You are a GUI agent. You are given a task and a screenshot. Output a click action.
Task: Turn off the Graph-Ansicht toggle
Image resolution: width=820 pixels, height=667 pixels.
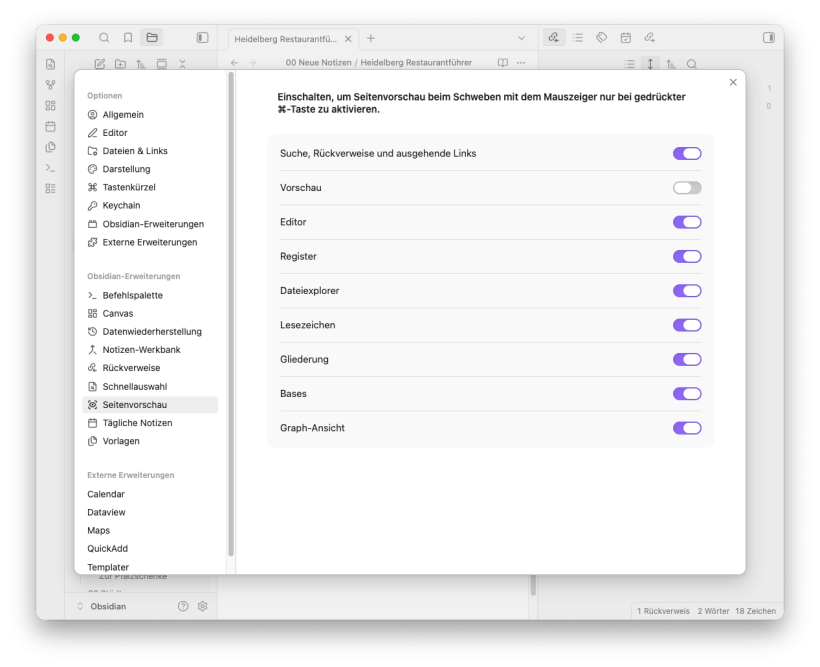tap(687, 428)
